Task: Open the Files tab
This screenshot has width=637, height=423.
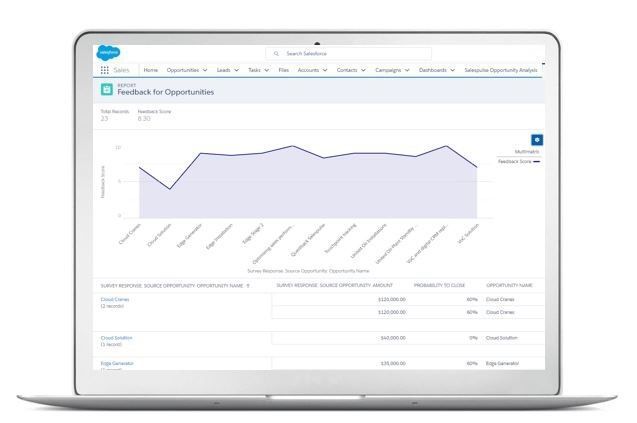Action: (284, 70)
